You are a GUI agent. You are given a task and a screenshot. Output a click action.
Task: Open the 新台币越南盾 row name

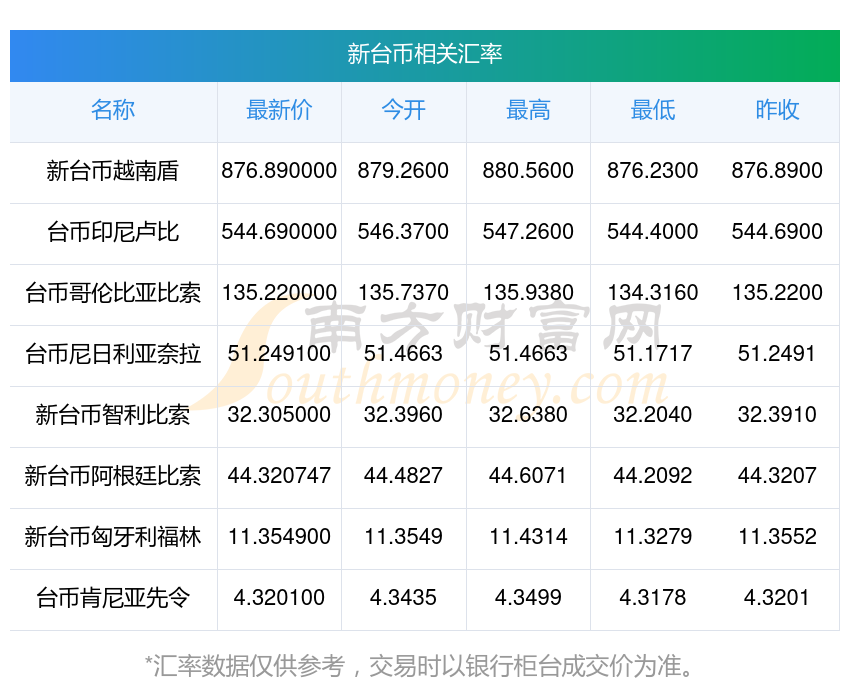click(113, 171)
